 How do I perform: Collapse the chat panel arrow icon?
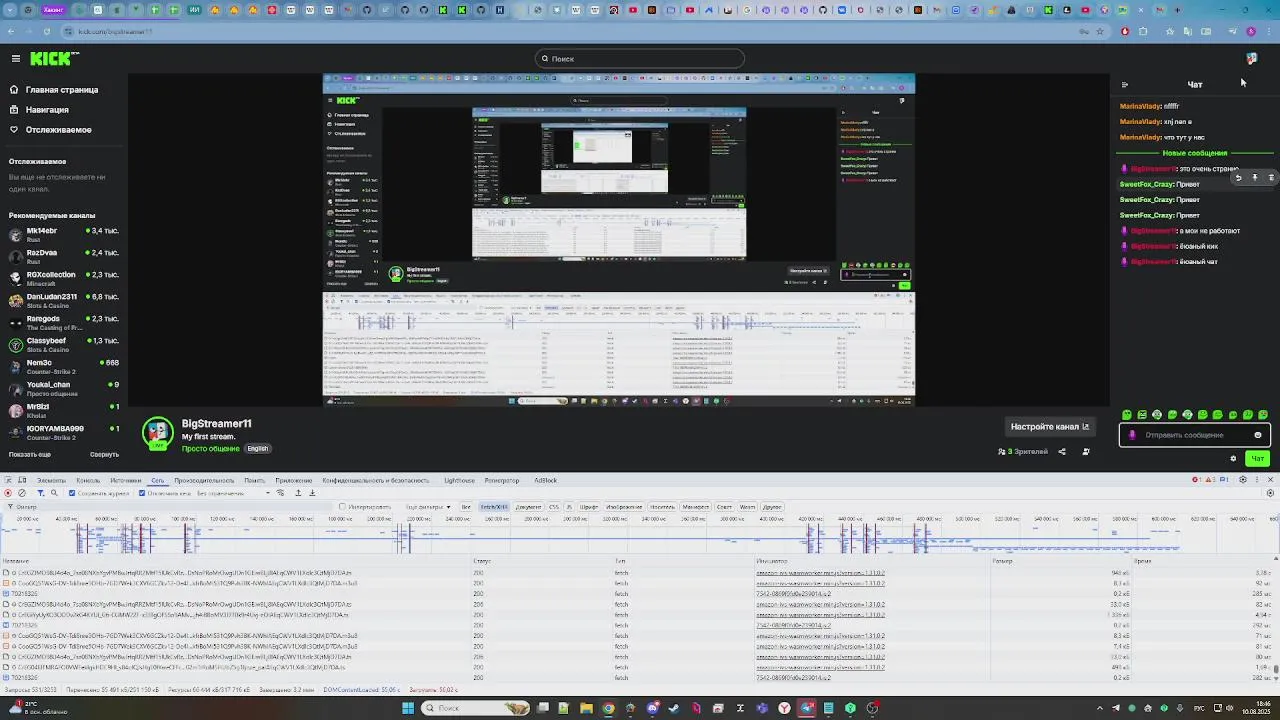(1125, 85)
